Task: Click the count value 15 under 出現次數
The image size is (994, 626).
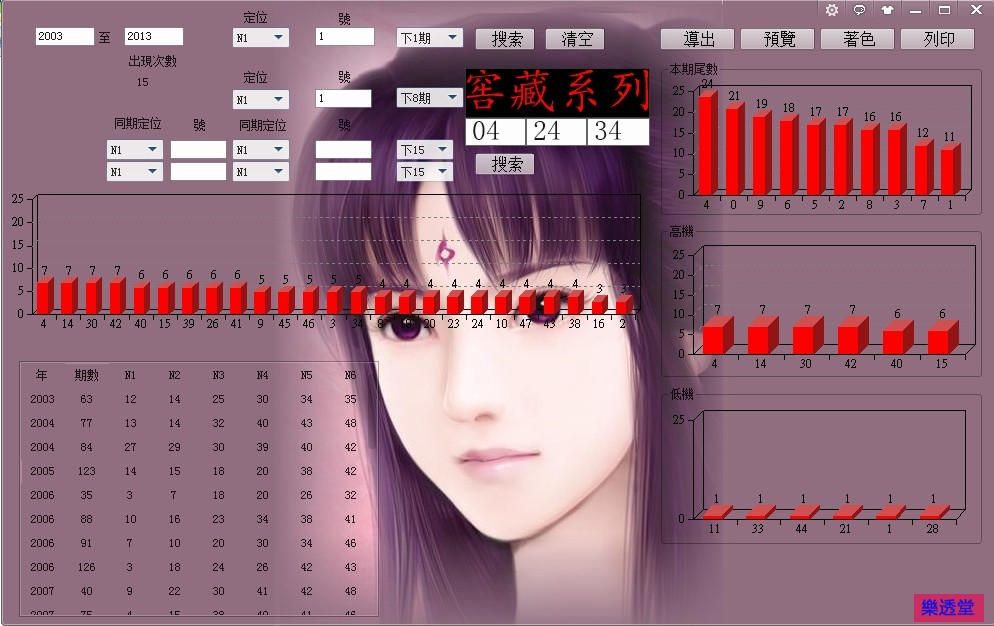Action: pyautogui.click(x=143, y=82)
